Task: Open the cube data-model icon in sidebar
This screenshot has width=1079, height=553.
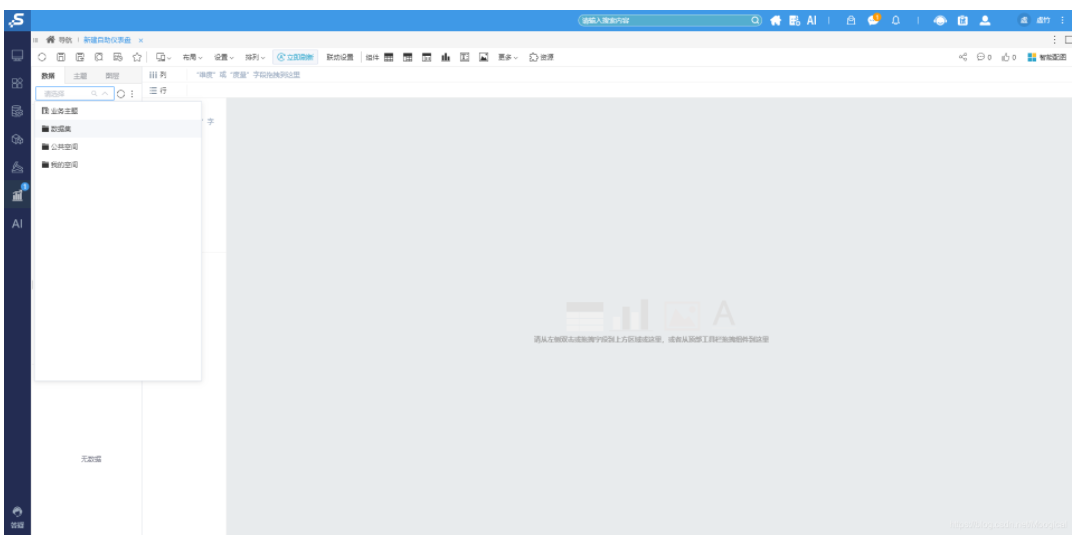Action: 17,140
